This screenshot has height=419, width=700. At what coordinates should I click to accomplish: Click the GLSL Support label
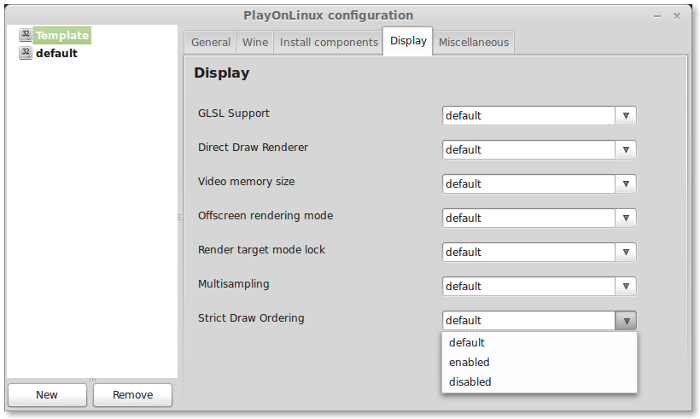pyautogui.click(x=234, y=113)
